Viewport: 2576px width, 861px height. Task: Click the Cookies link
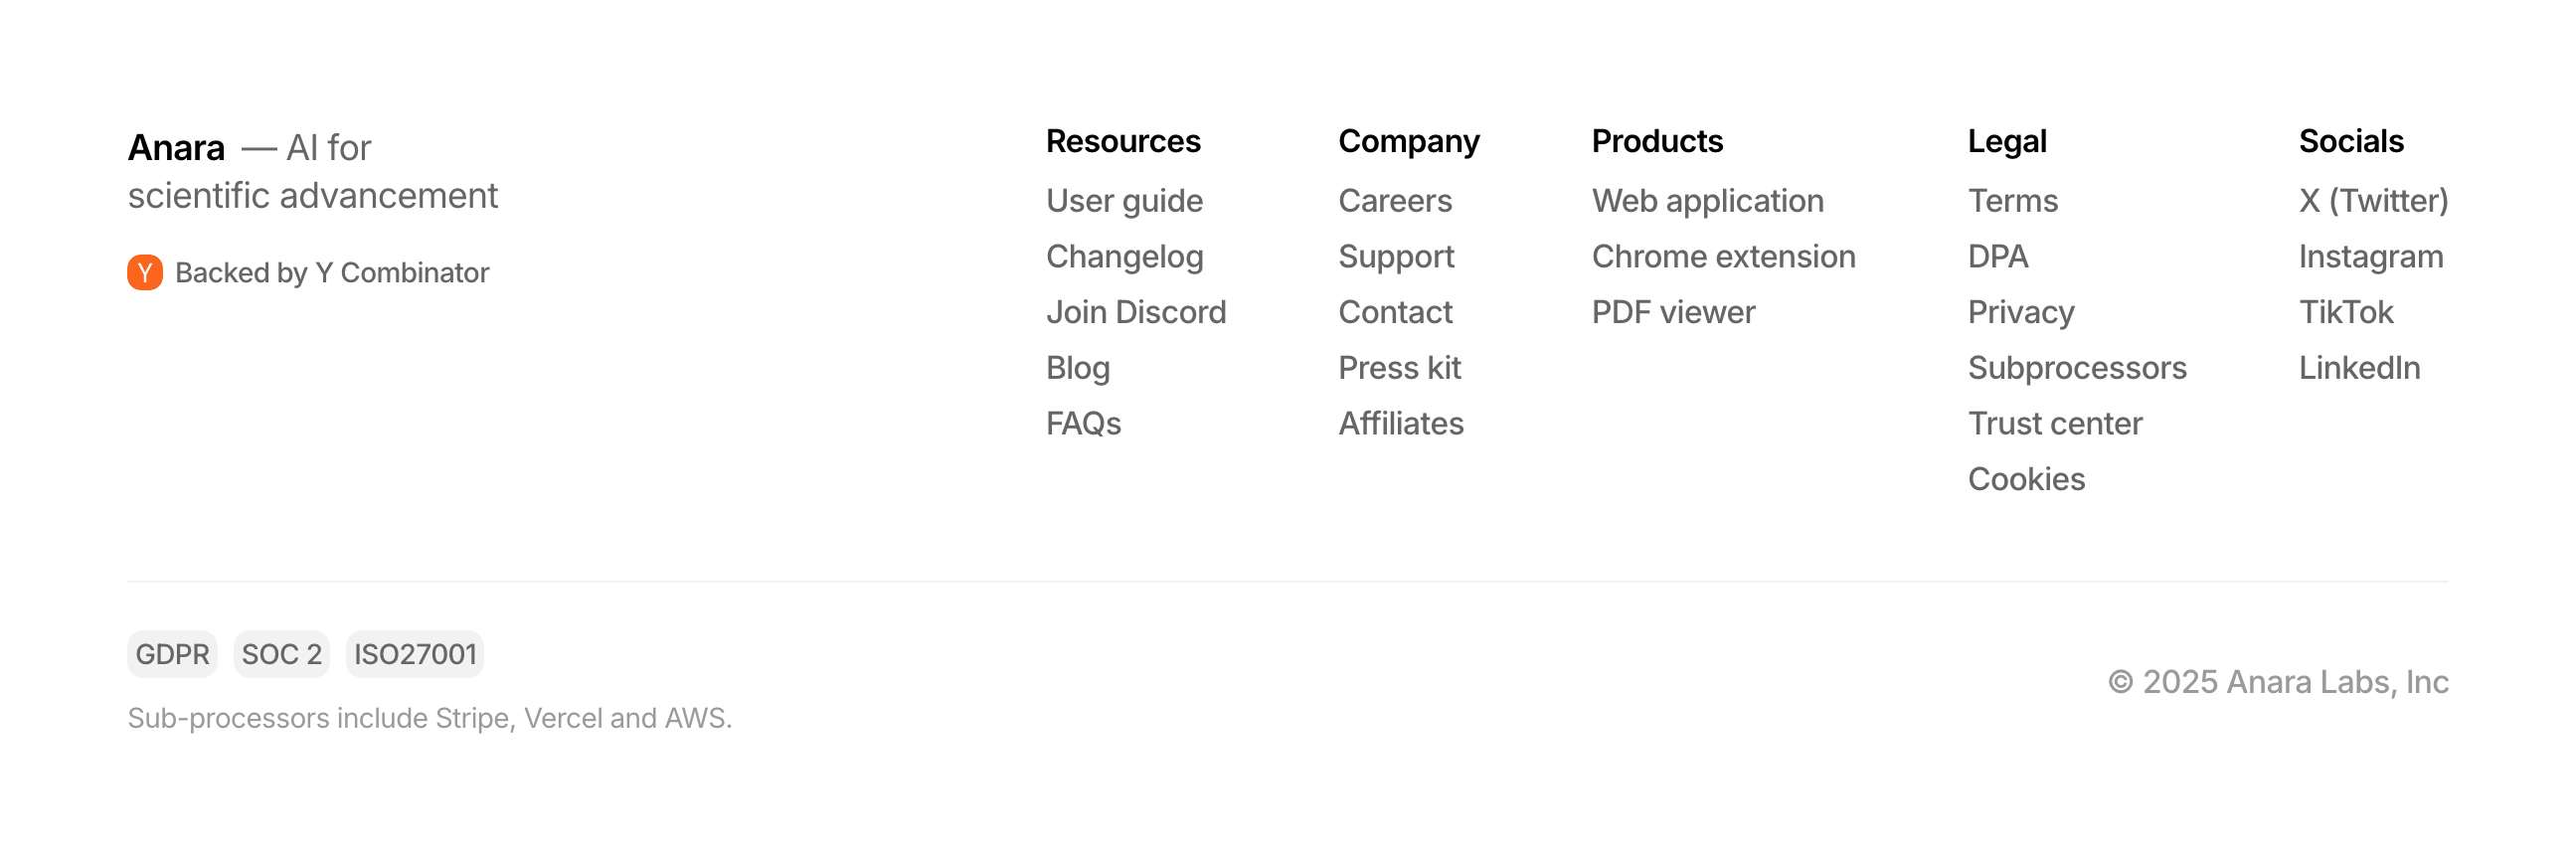click(x=2026, y=480)
